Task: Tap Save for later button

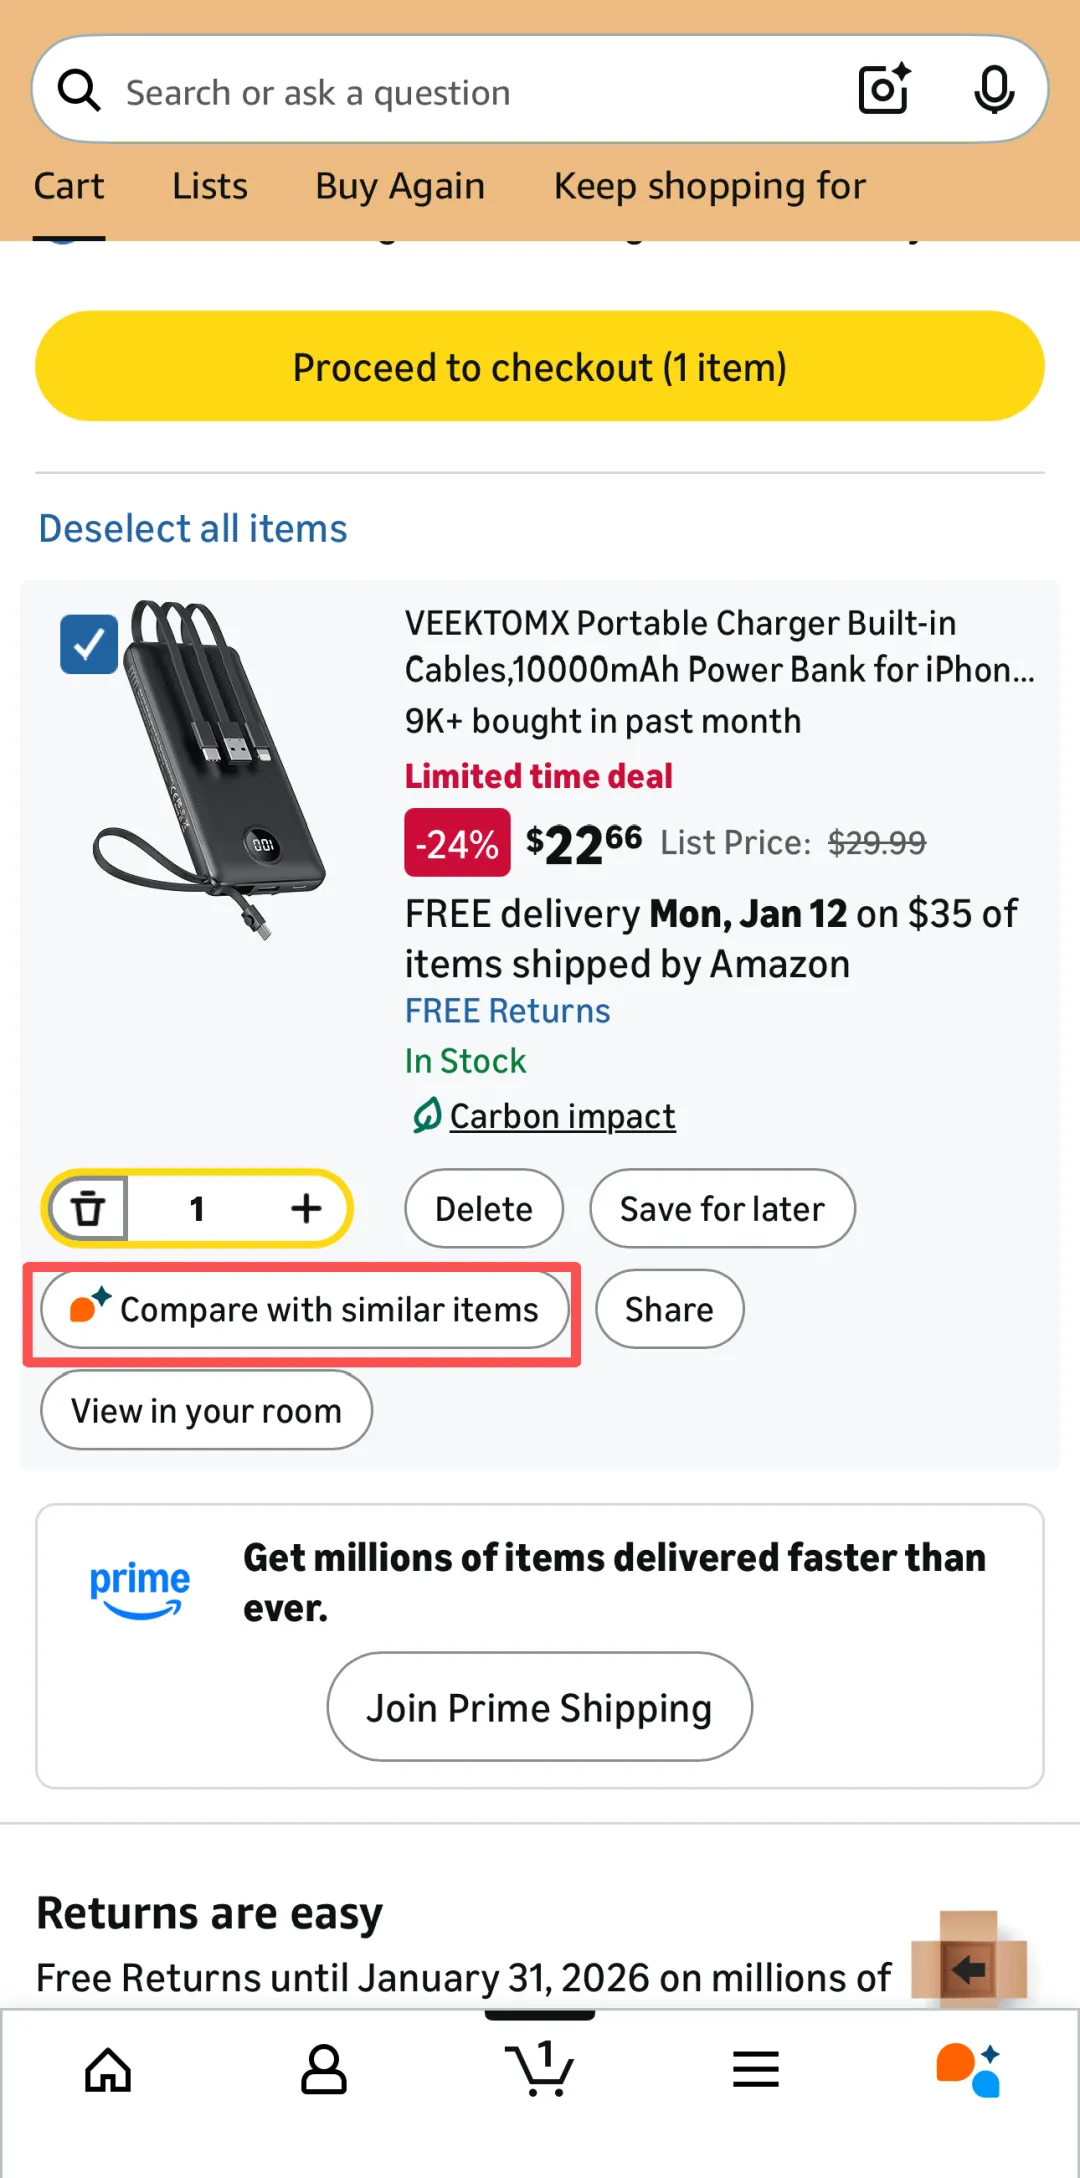Action: tap(722, 1208)
